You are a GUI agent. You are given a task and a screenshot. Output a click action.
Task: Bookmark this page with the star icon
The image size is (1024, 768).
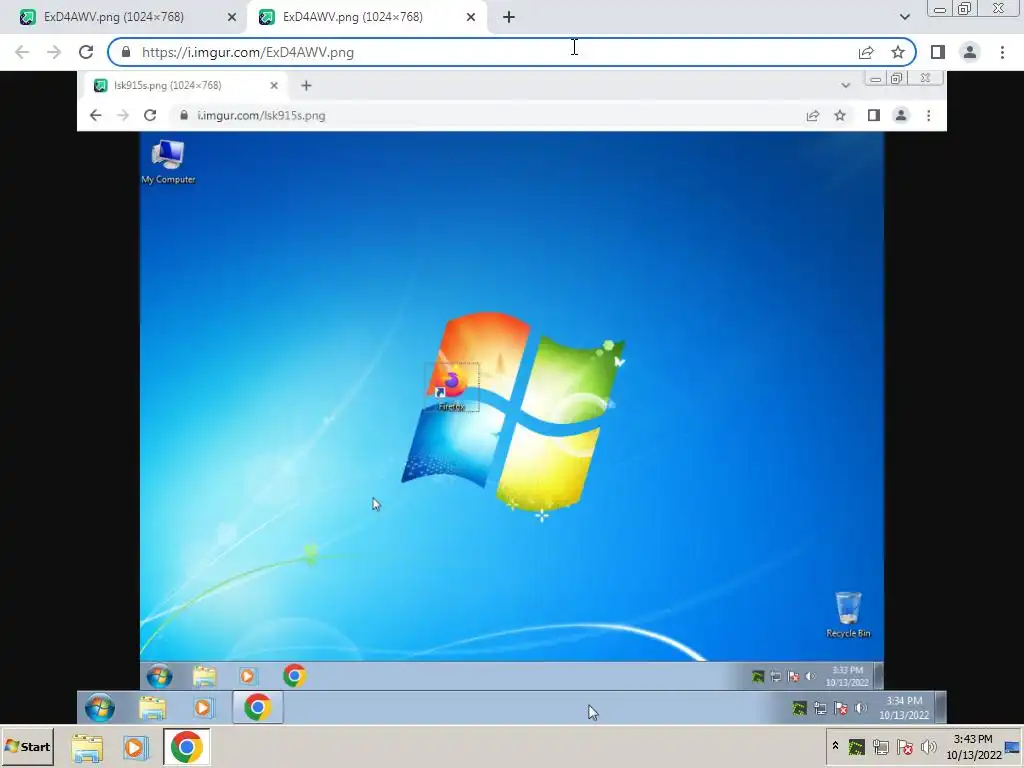click(898, 52)
